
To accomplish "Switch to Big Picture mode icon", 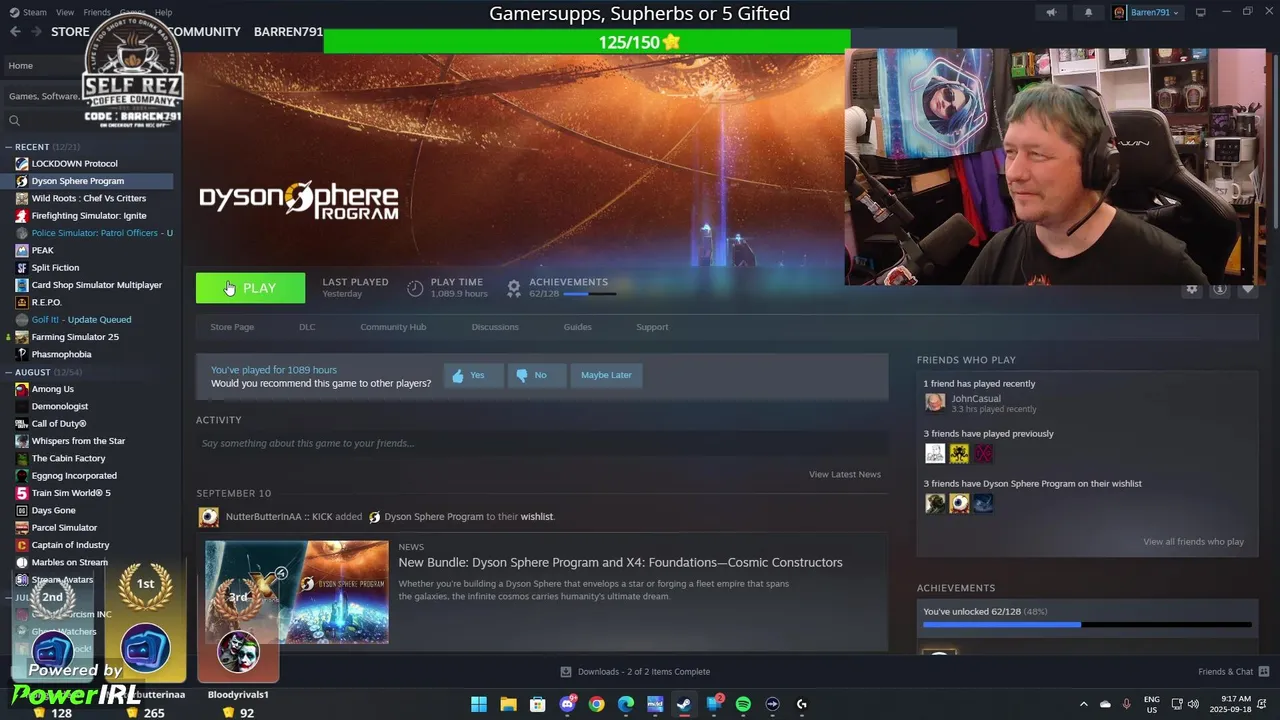I will point(1200,12).
